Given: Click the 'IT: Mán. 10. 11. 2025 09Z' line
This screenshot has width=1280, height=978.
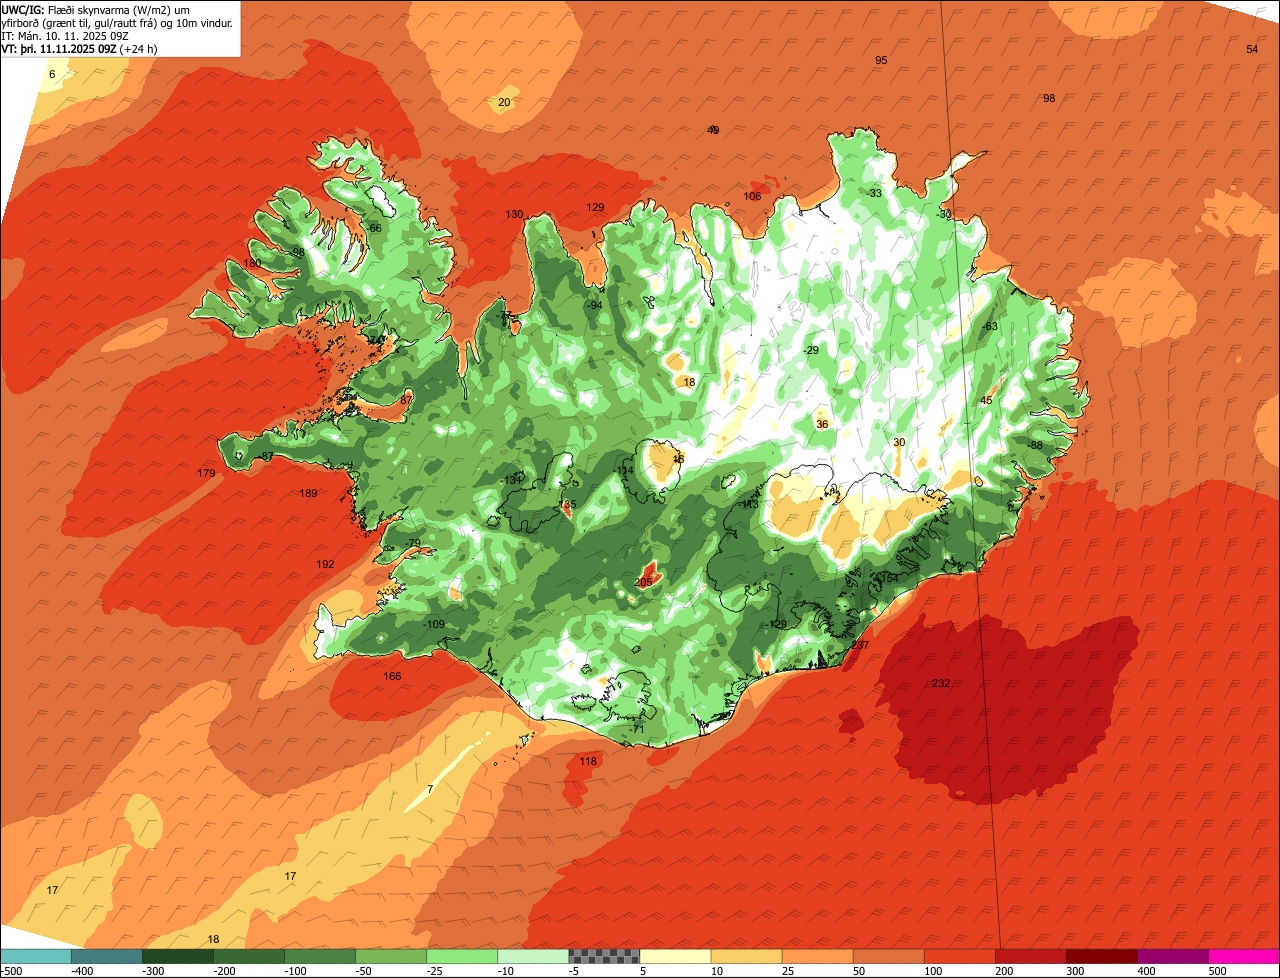Looking at the screenshot, I should tap(65, 36).
